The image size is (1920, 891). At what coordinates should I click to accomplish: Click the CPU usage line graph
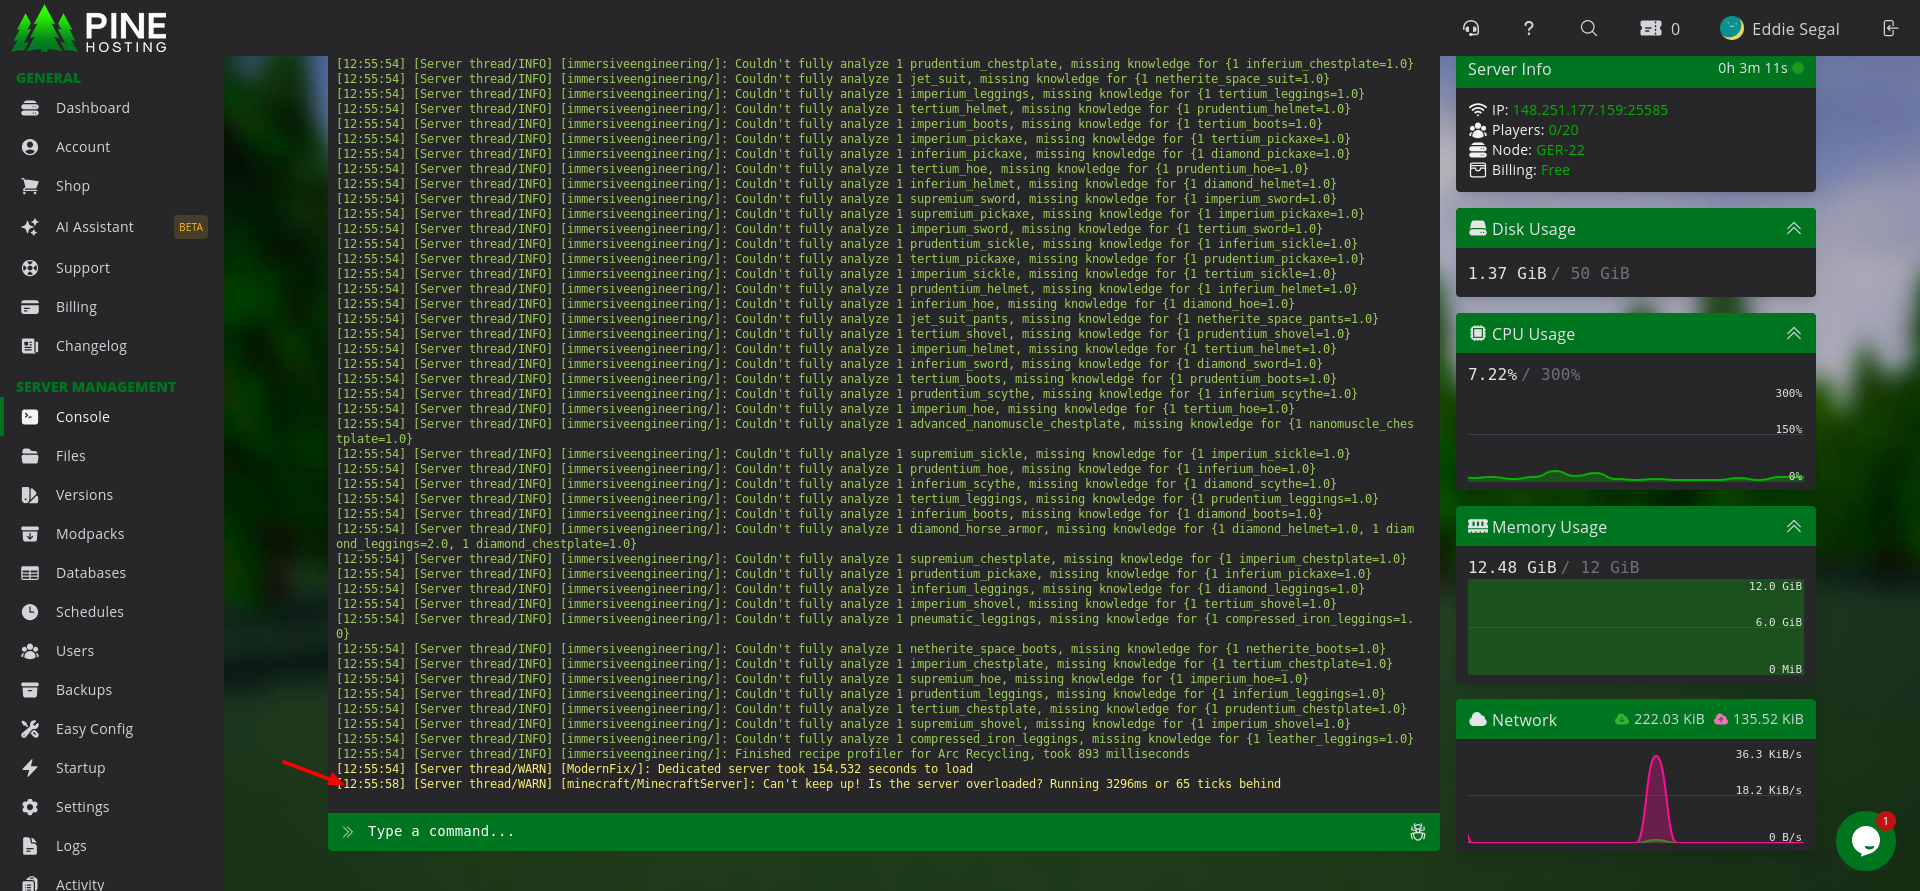[x=1635, y=437]
